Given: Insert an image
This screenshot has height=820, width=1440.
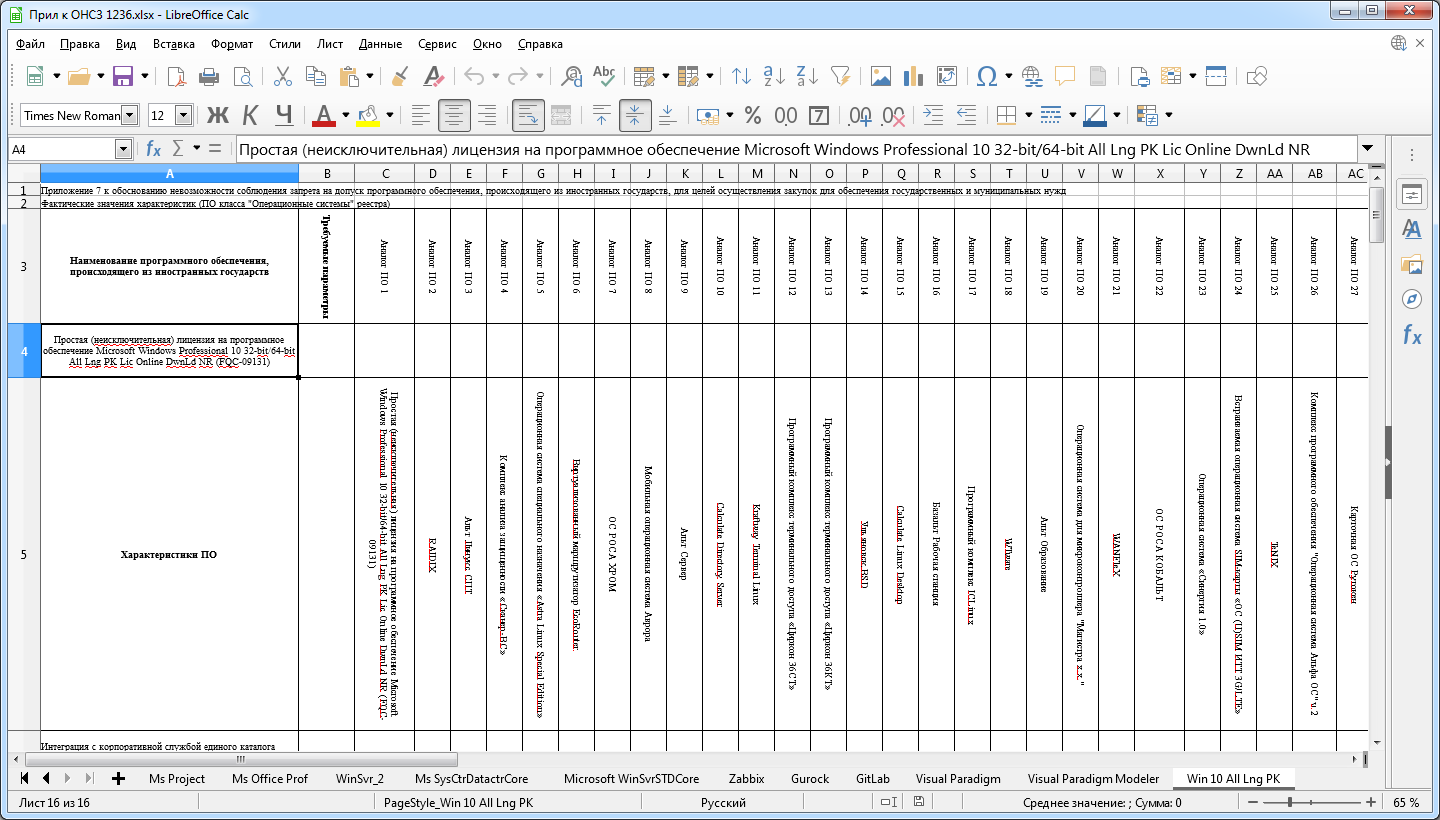Looking at the screenshot, I should 881,76.
